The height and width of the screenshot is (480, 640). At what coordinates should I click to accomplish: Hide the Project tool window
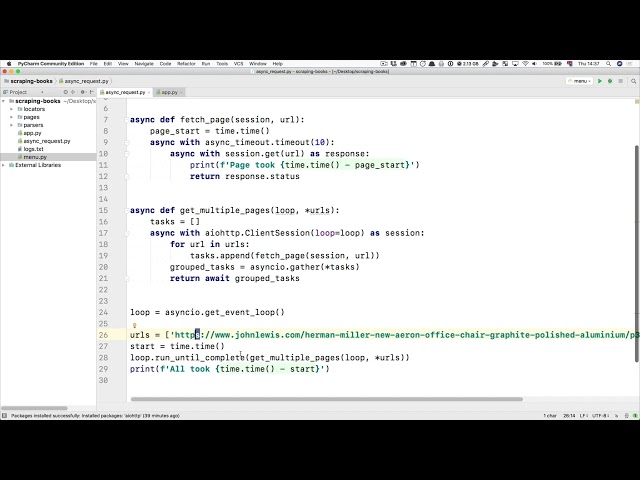point(91,92)
